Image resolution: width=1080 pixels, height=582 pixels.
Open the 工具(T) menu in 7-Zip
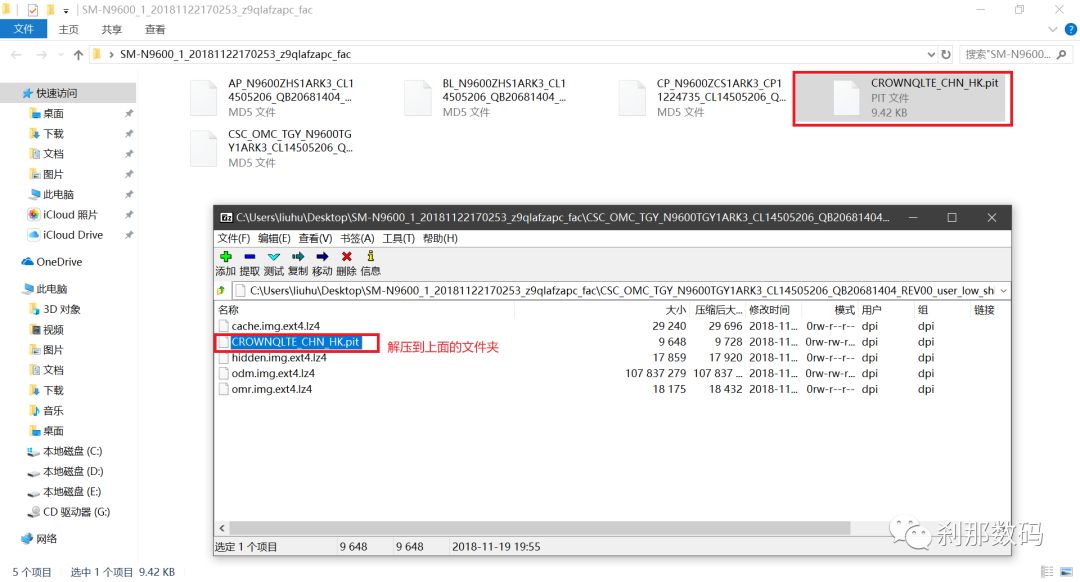click(x=398, y=238)
